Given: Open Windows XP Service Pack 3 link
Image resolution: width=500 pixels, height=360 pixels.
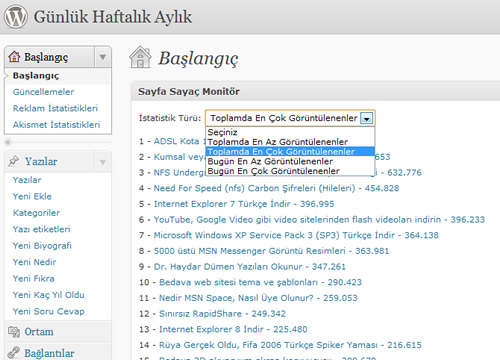Looking at the screenshot, I should (296, 235).
